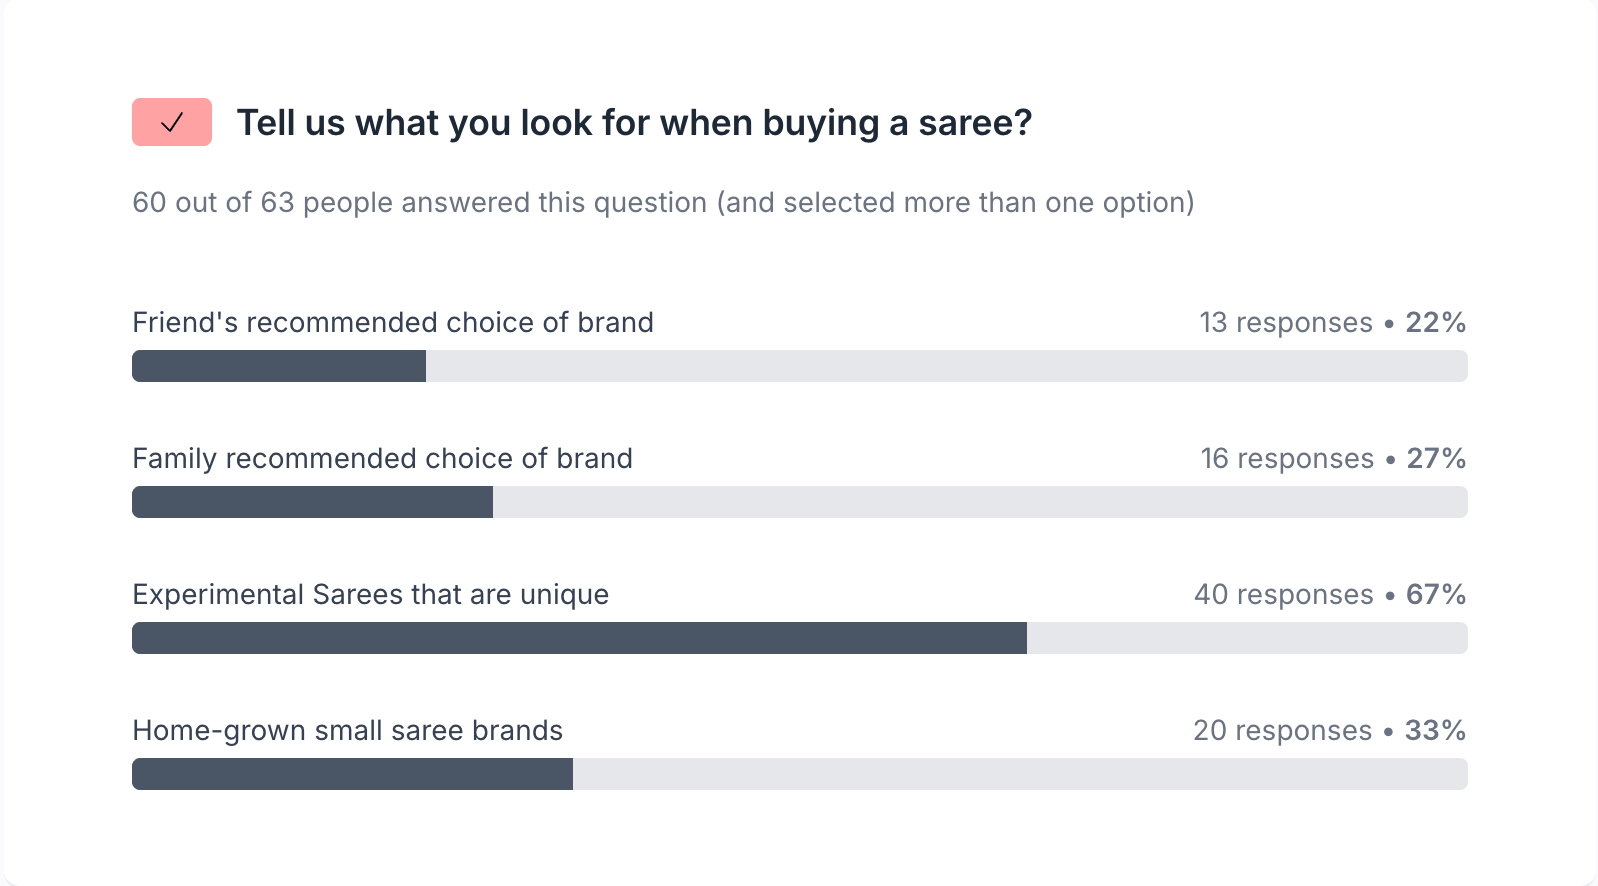The height and width of the screenshot is (886, 1598).
Task: Select "Friend's recommended choice of brand" label
Action: (x=393, y=322)
